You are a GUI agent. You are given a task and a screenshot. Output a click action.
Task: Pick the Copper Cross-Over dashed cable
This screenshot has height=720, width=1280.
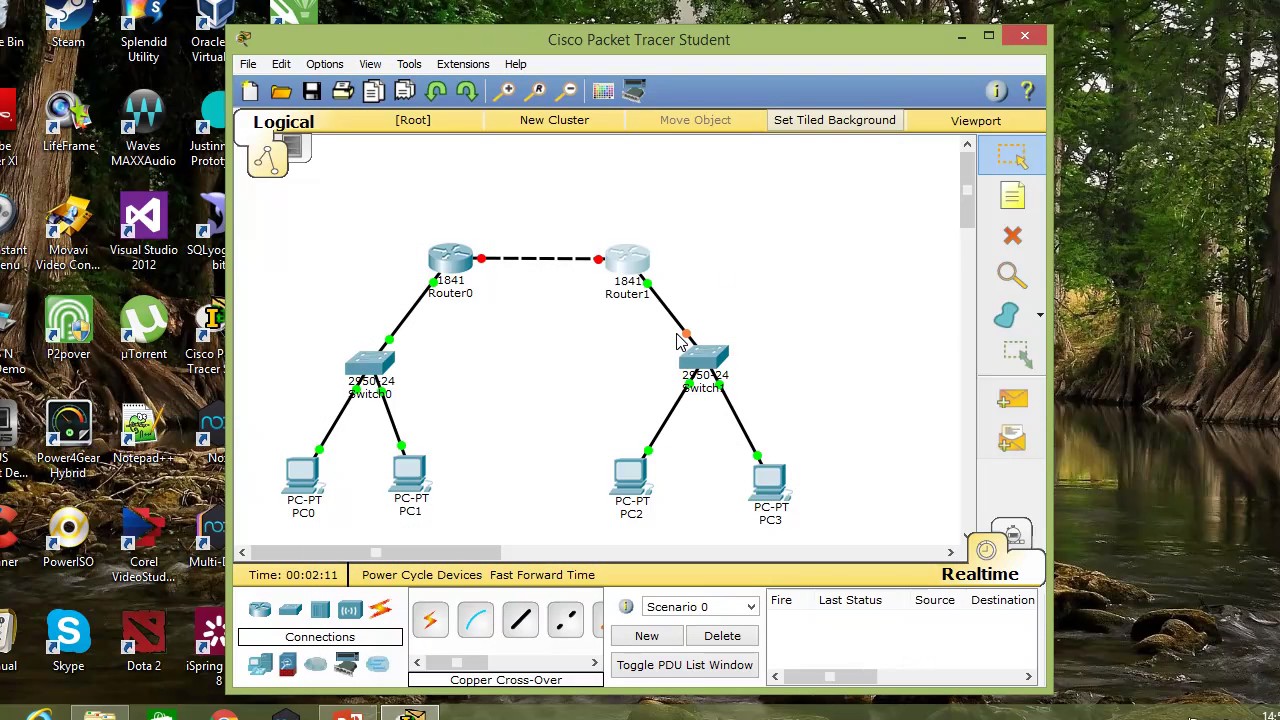[x=565, y=621]
